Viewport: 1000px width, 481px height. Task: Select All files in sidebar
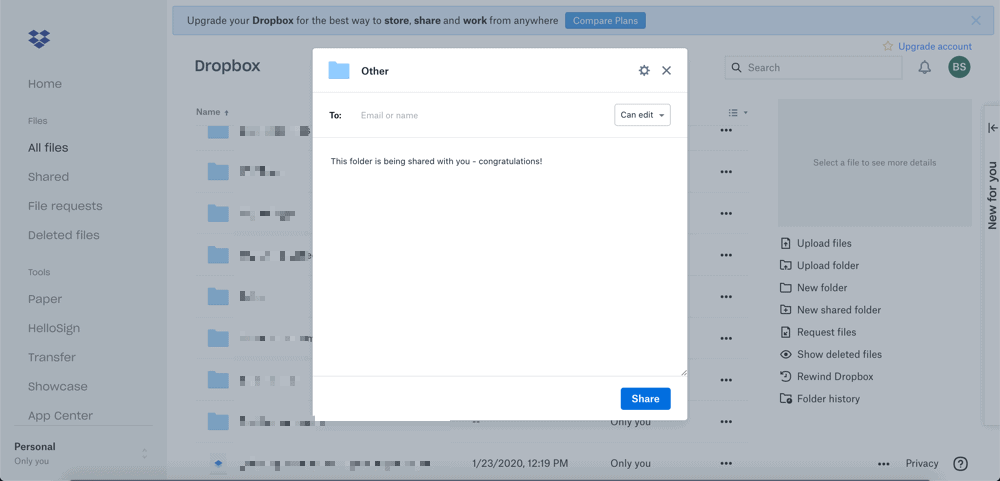[x=48, y=148]
